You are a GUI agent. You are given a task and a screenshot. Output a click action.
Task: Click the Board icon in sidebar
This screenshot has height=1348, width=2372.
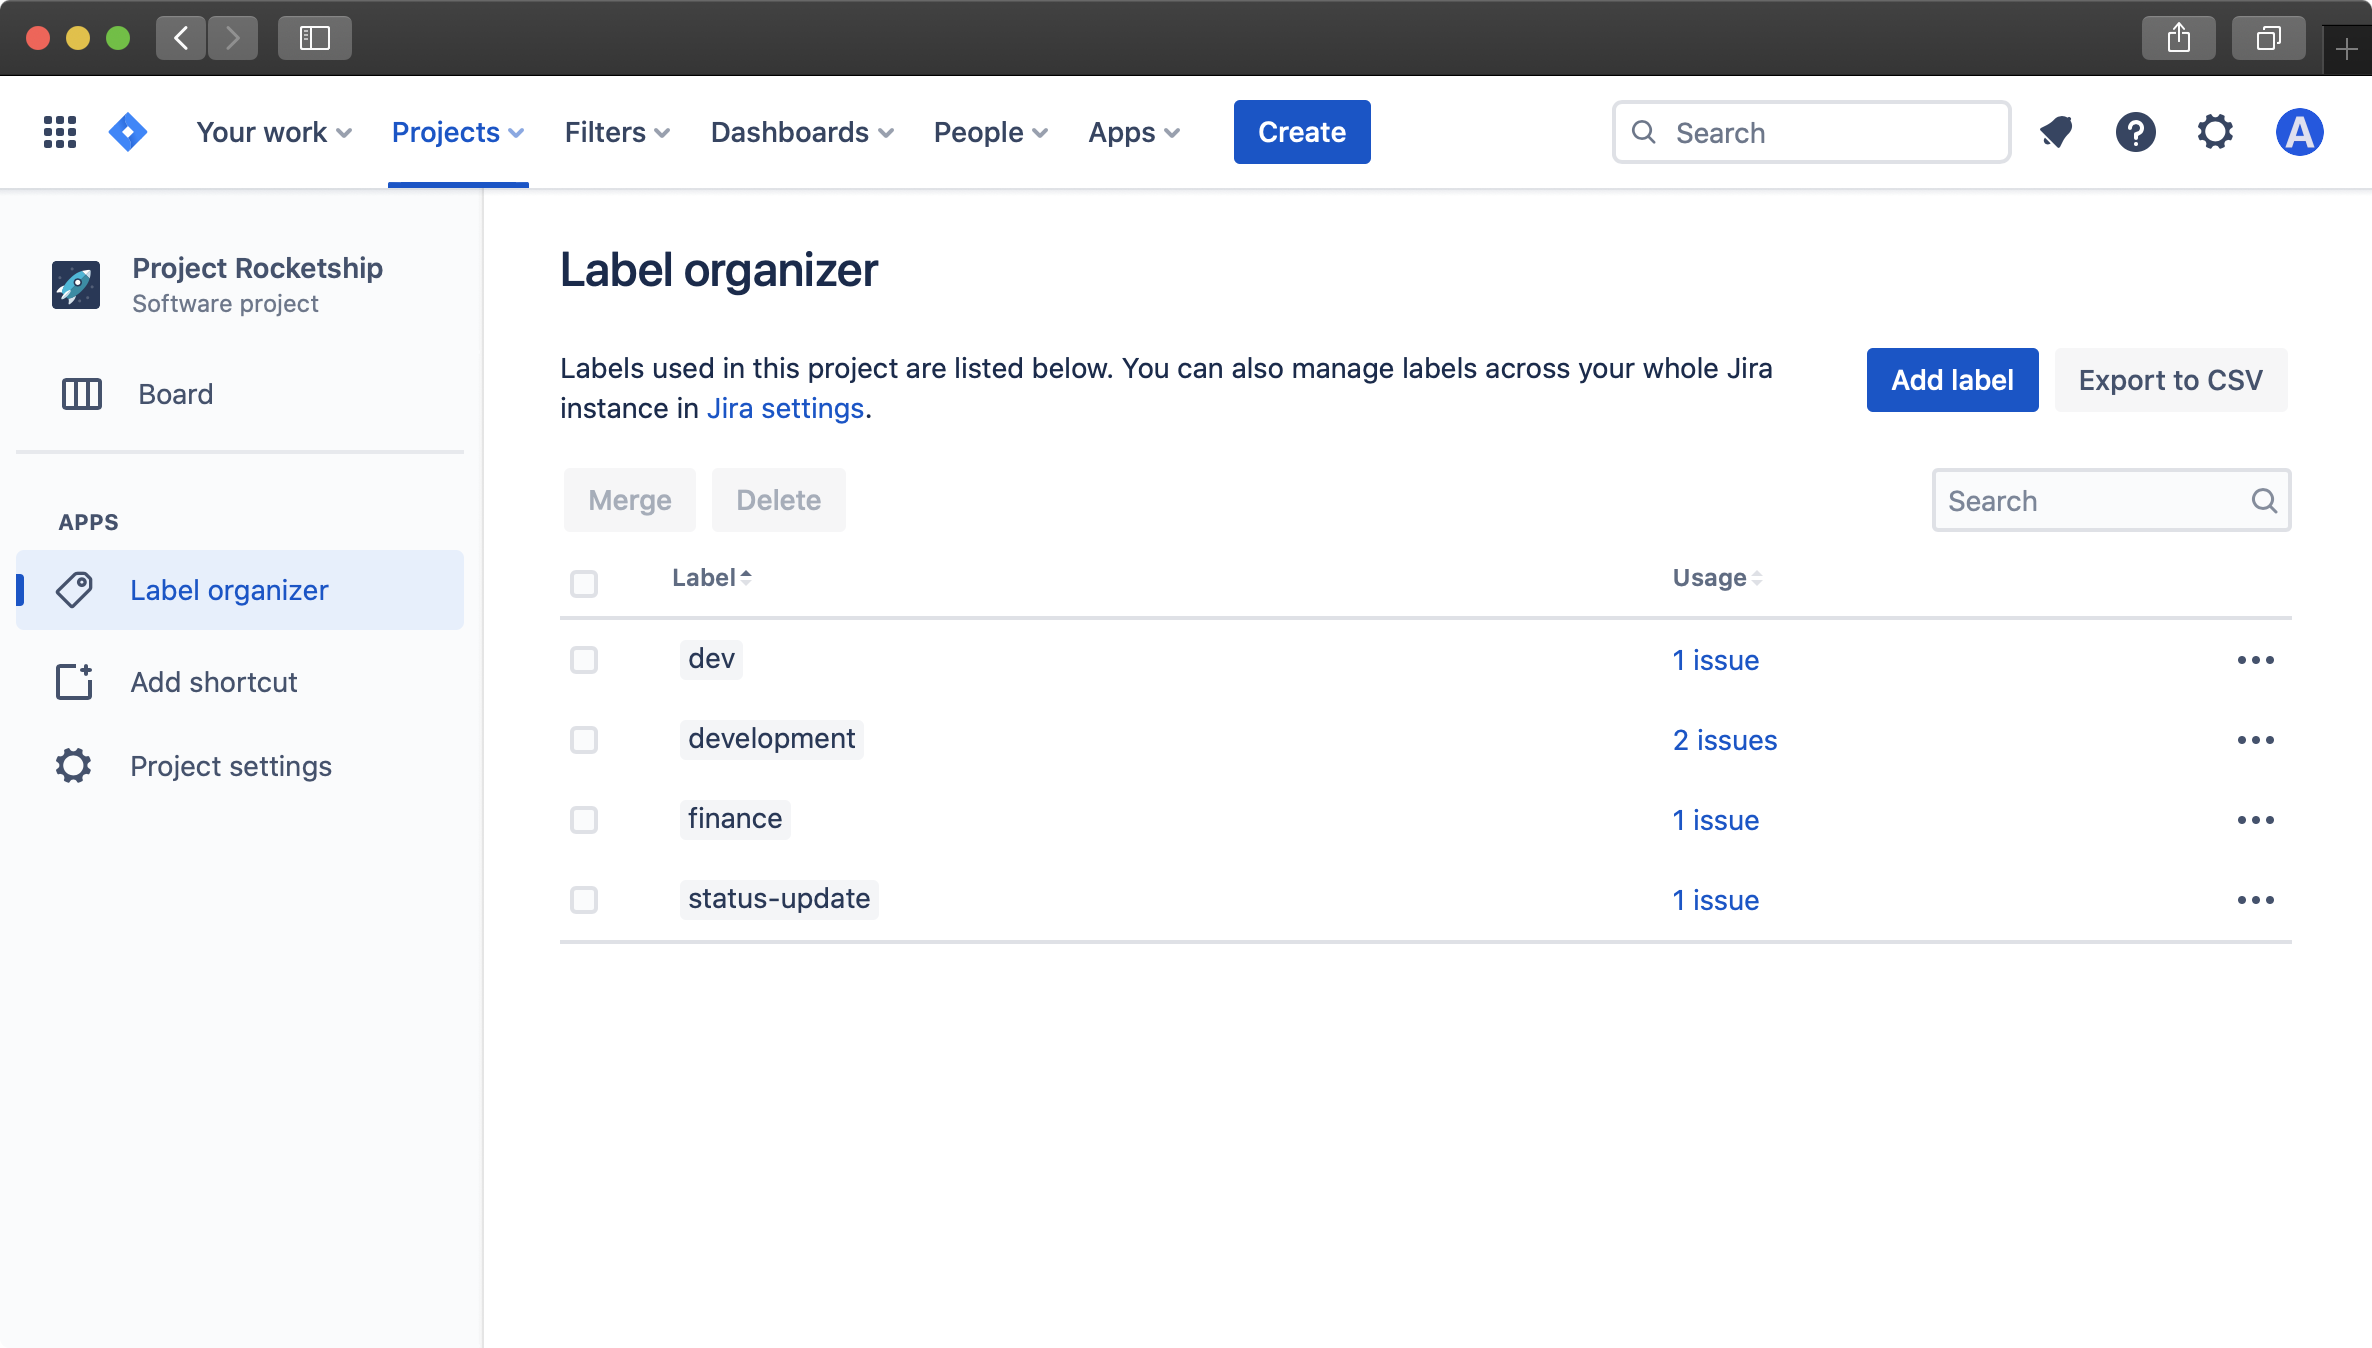[x=81, y=393]
